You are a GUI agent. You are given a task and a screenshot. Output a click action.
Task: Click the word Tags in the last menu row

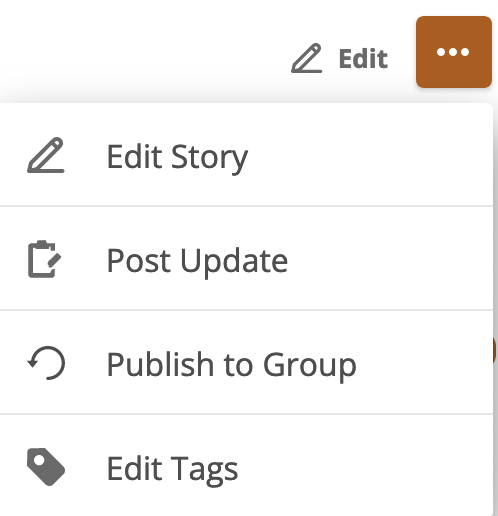pyautogui.click(x=204, y=470)
